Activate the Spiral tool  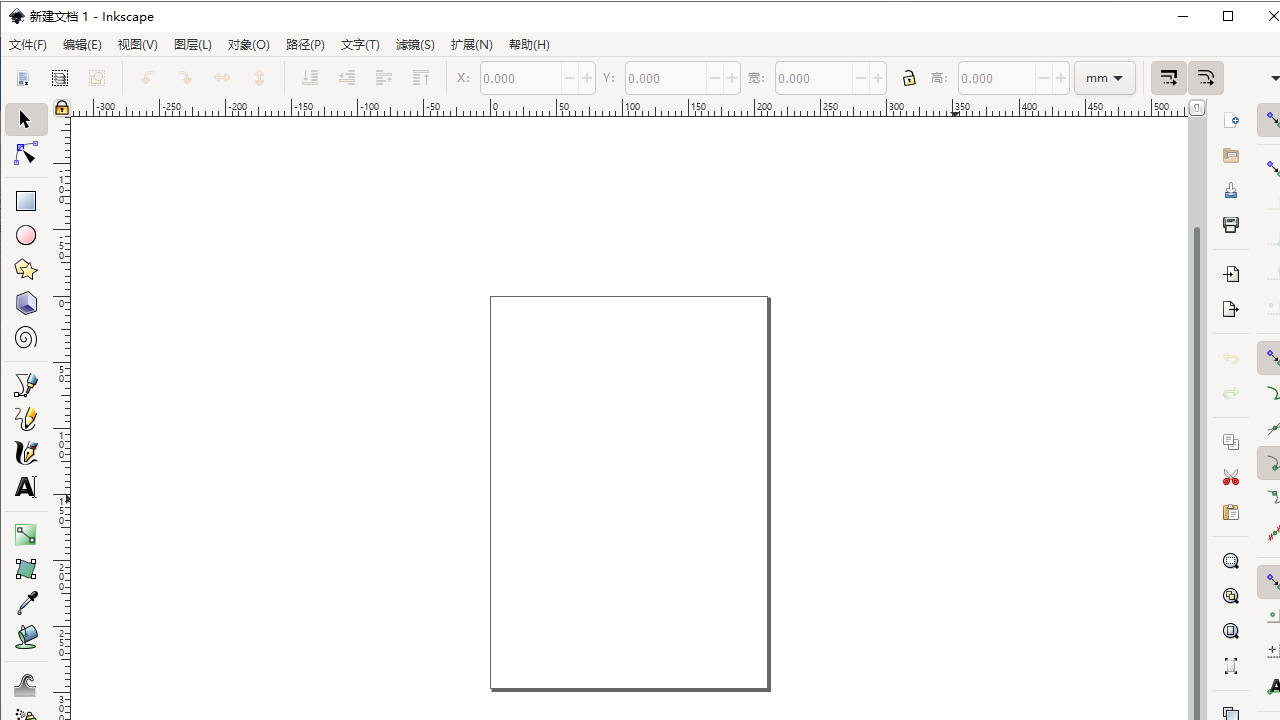26,338
